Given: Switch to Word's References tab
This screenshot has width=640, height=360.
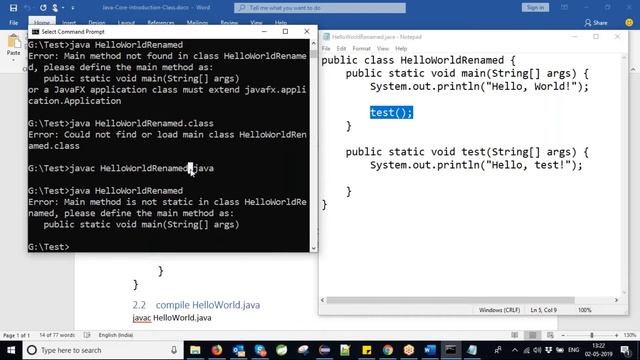Looking at the screenshot, I should (161, 23).
